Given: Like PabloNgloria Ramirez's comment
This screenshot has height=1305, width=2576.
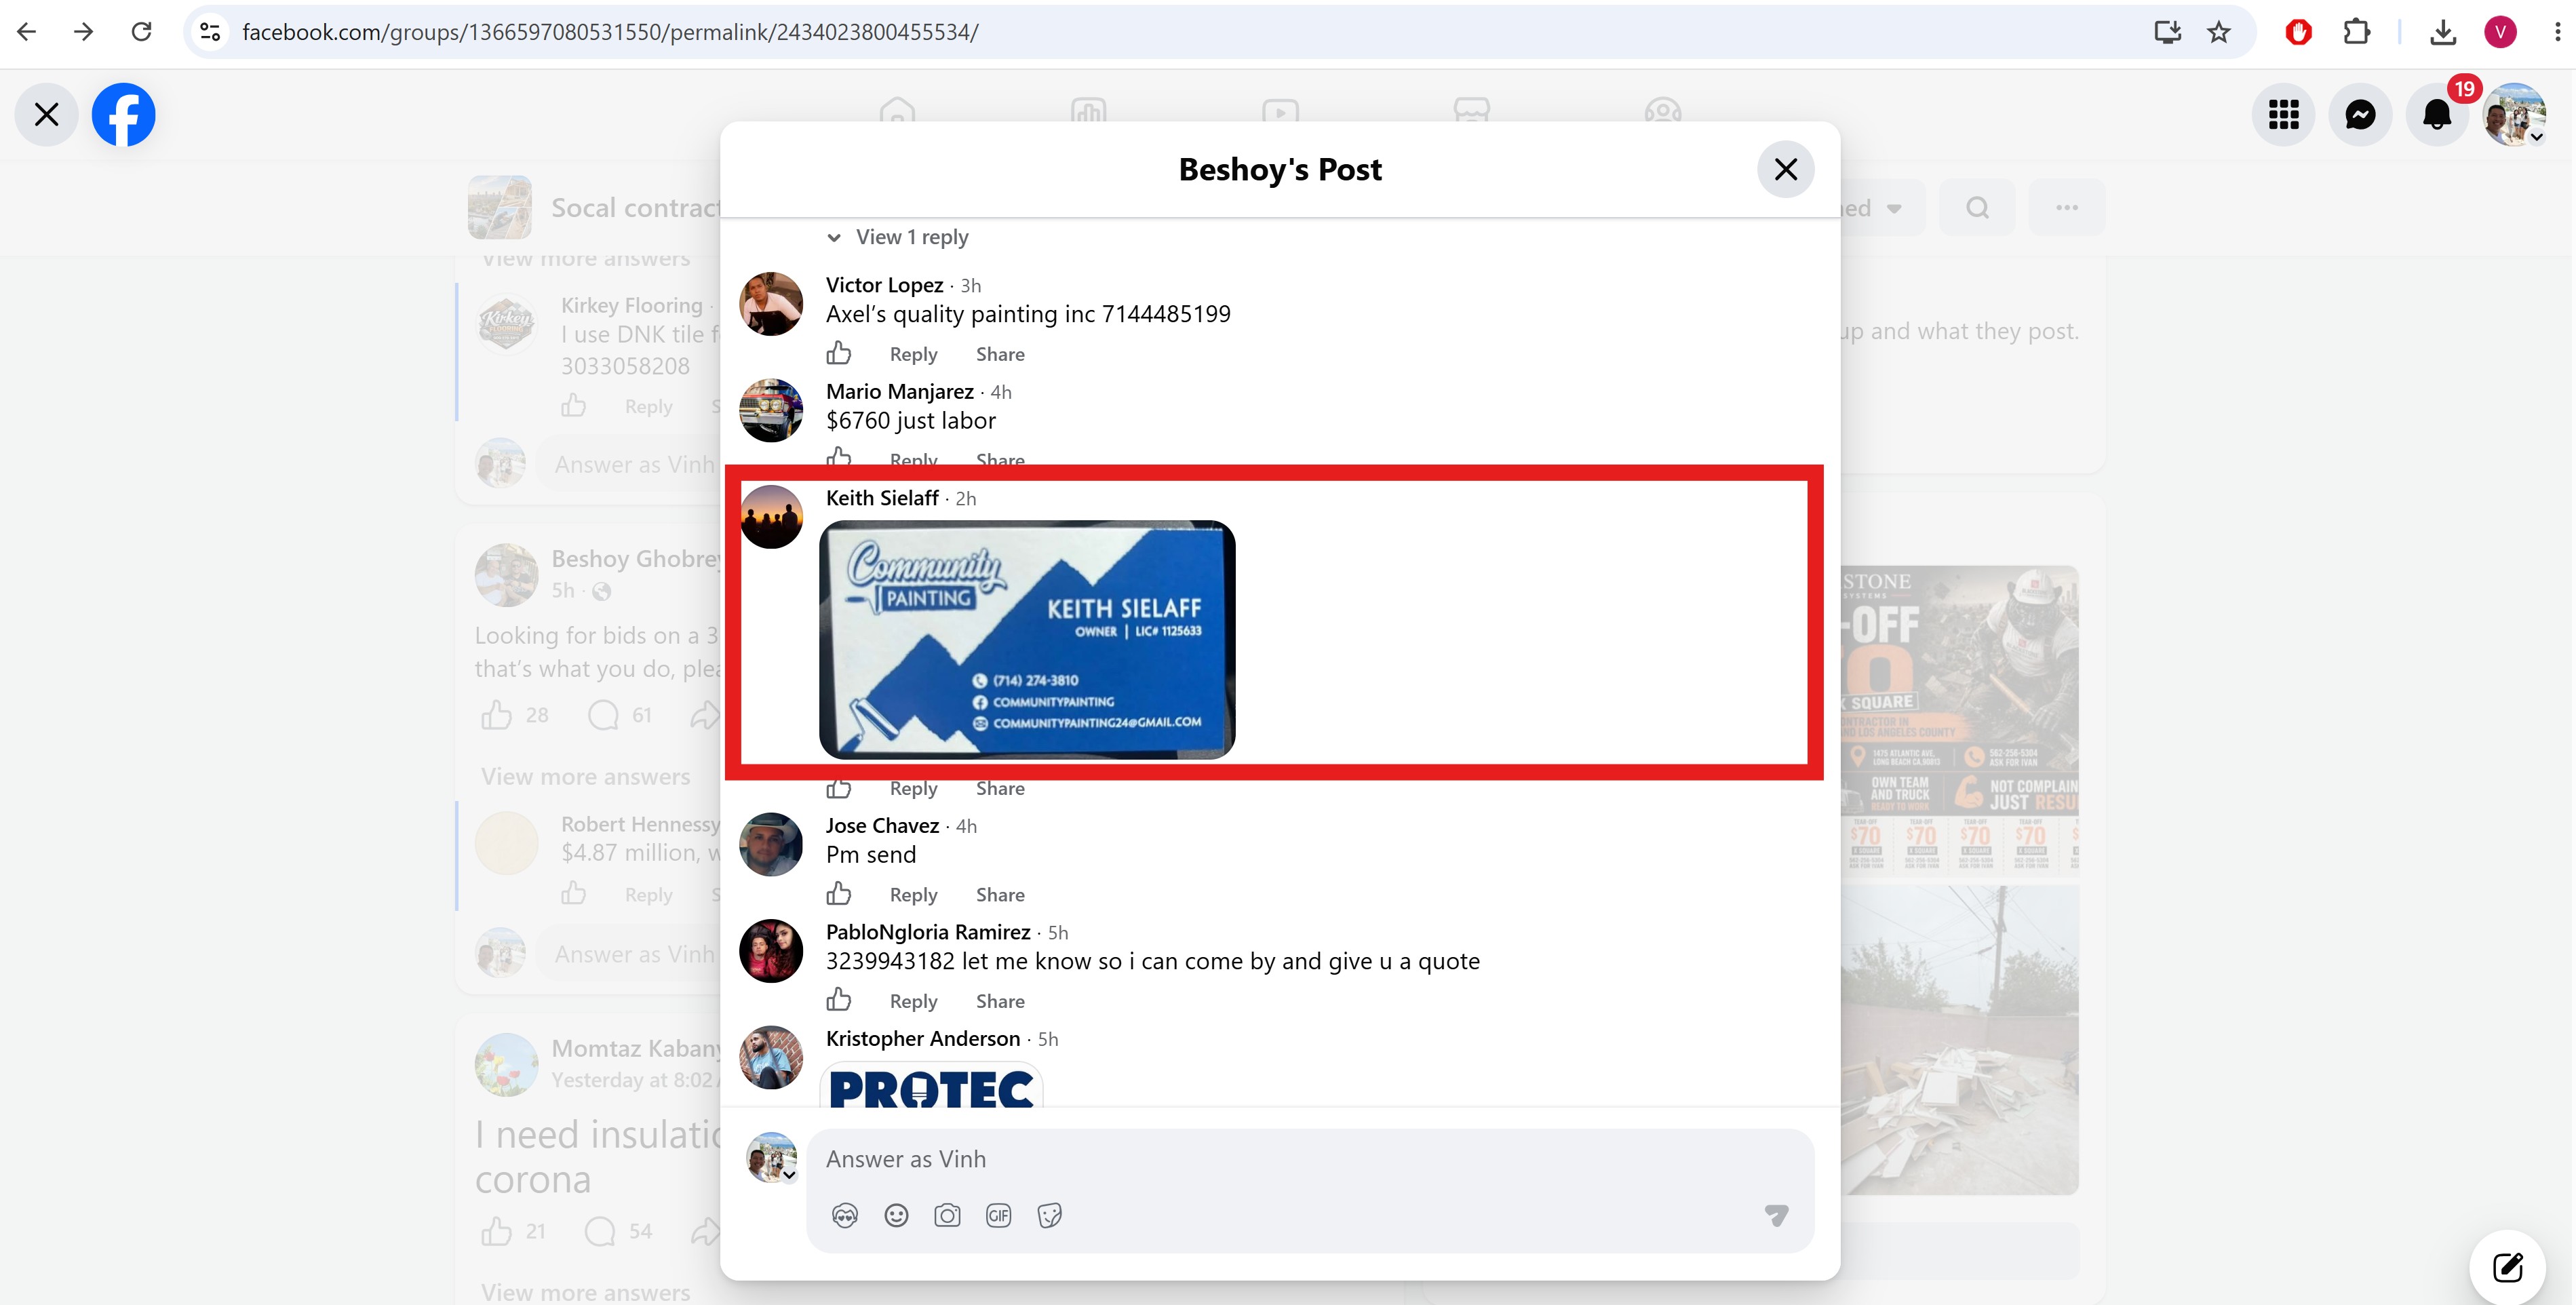Looking at the screenshot, I should coord(839,1000).
